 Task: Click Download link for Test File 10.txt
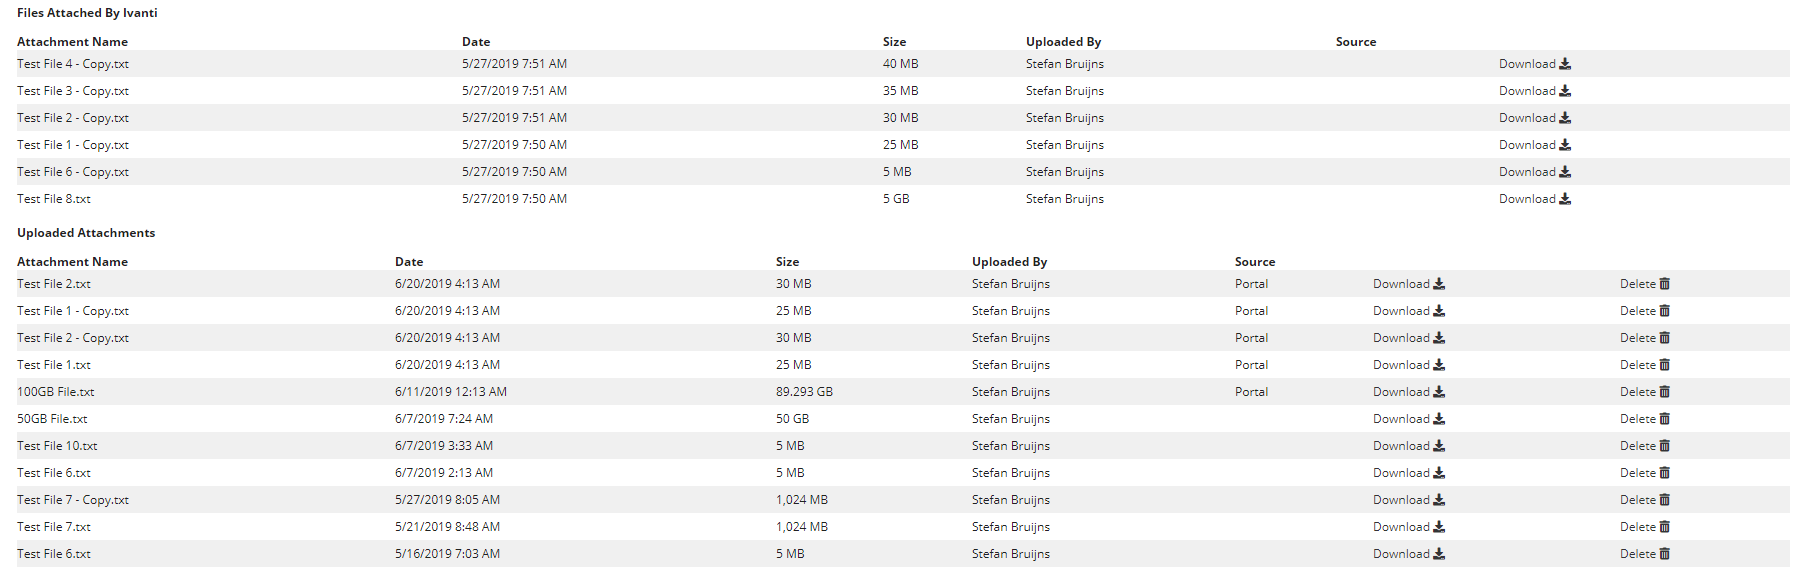click(1401, 446)
